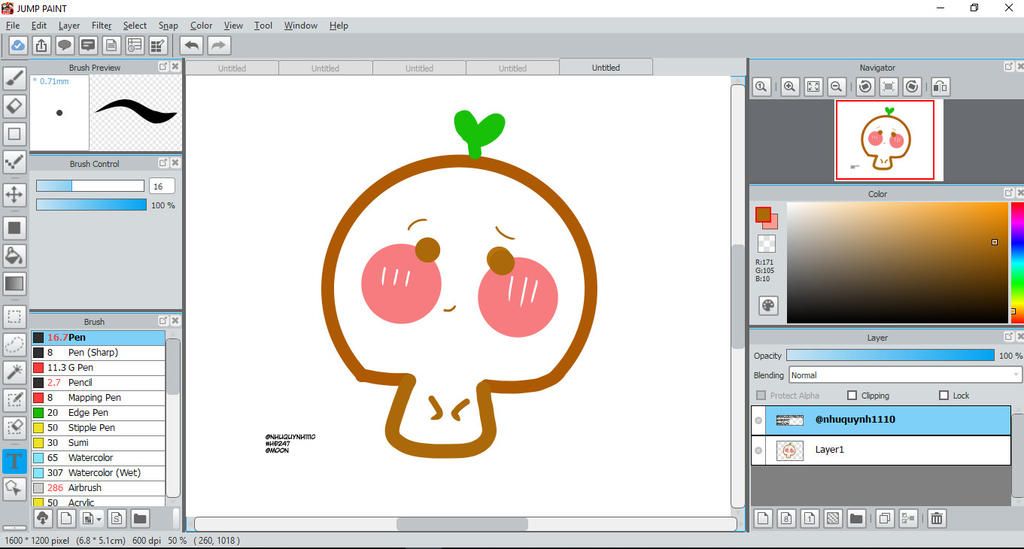Select the Move tool

tap(14, 194)
